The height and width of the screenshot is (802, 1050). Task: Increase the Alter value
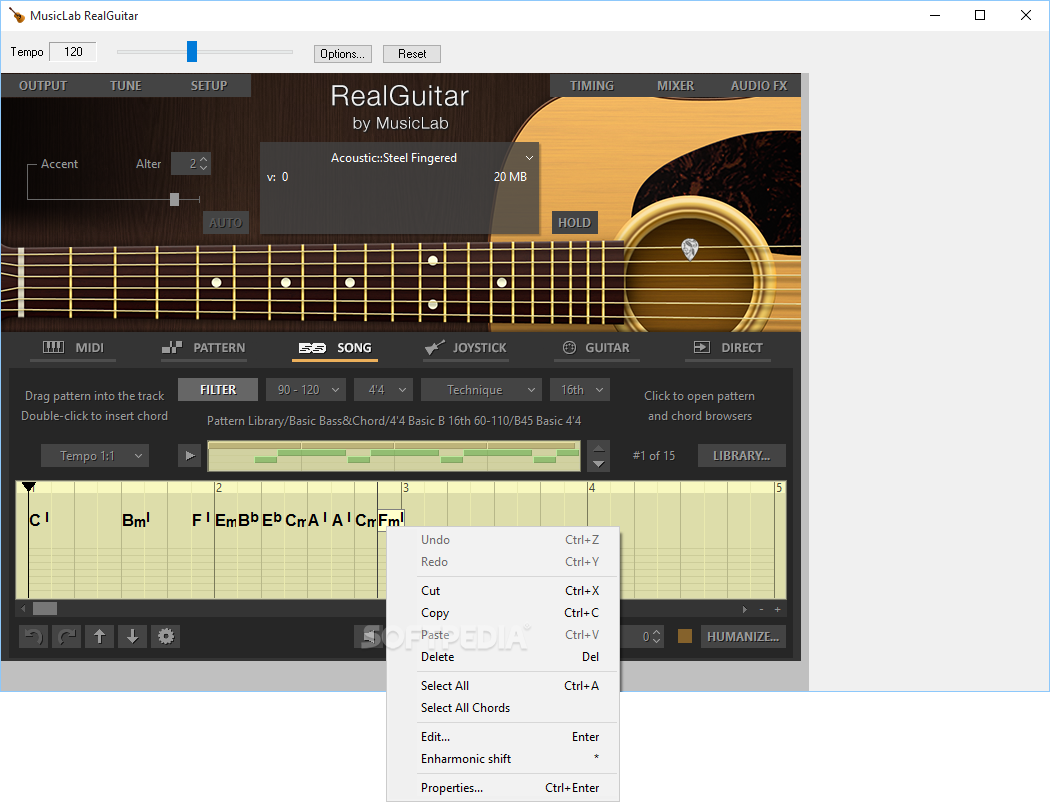204,159
